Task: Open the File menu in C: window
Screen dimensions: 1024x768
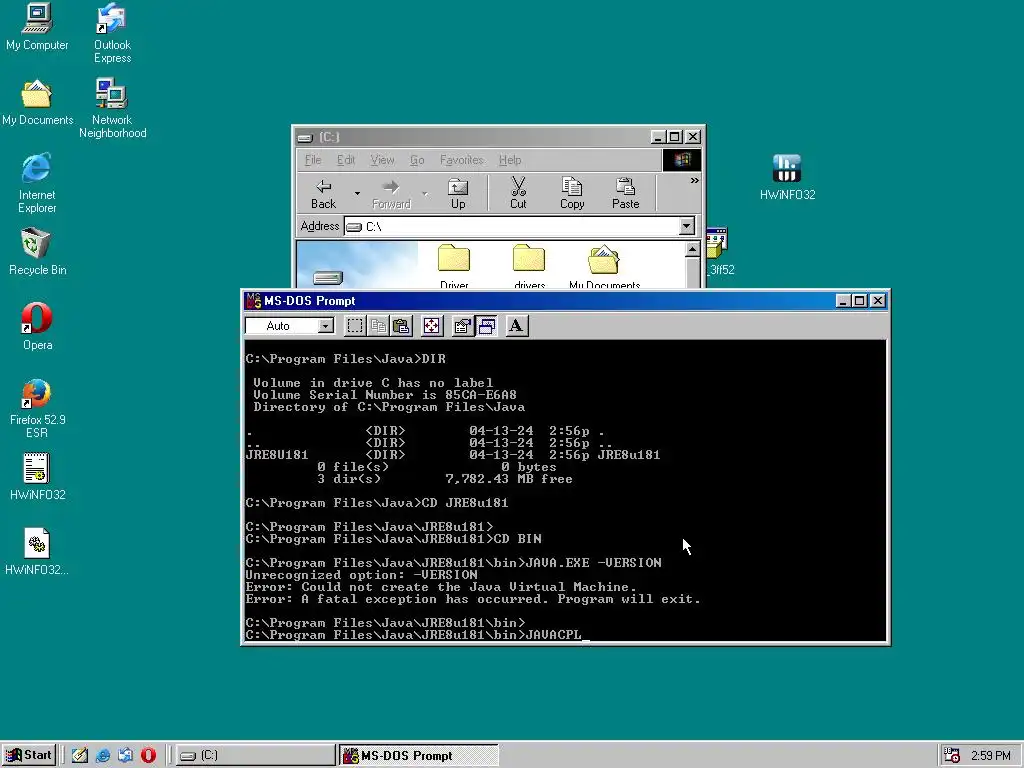Action: click(x=313, y=160)
